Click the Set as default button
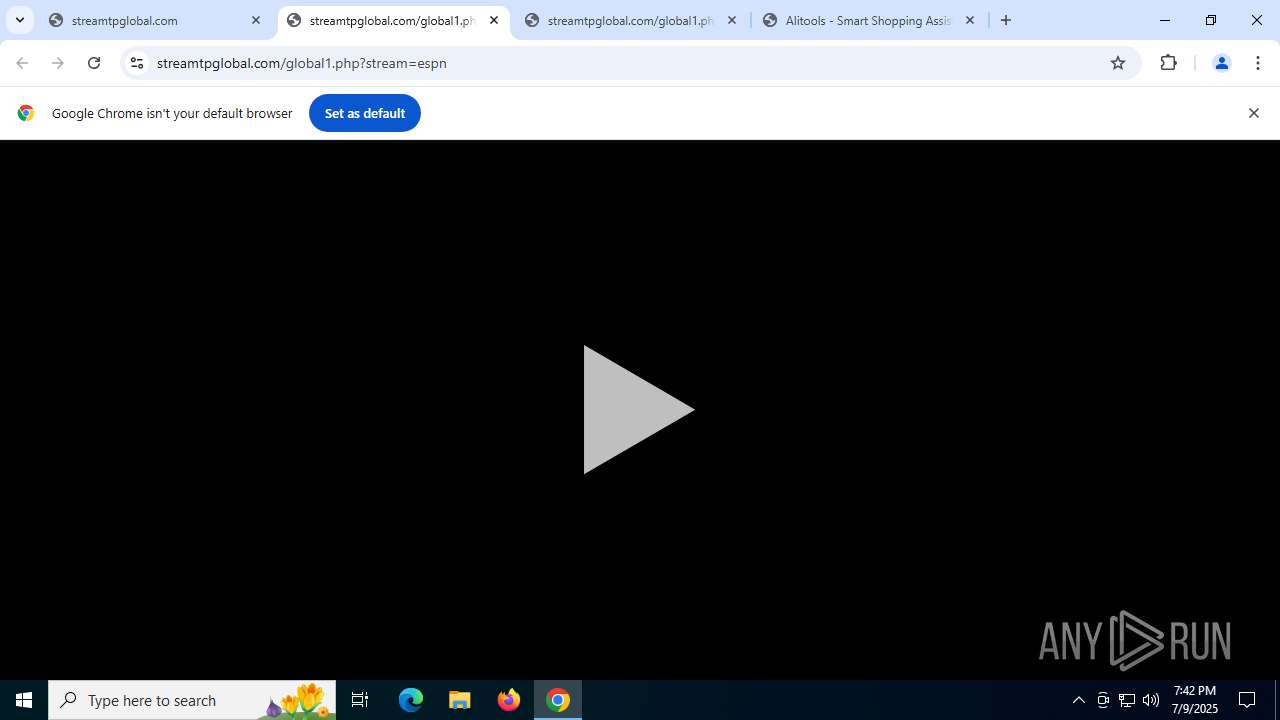1280x720 pixels. point(365,113)
